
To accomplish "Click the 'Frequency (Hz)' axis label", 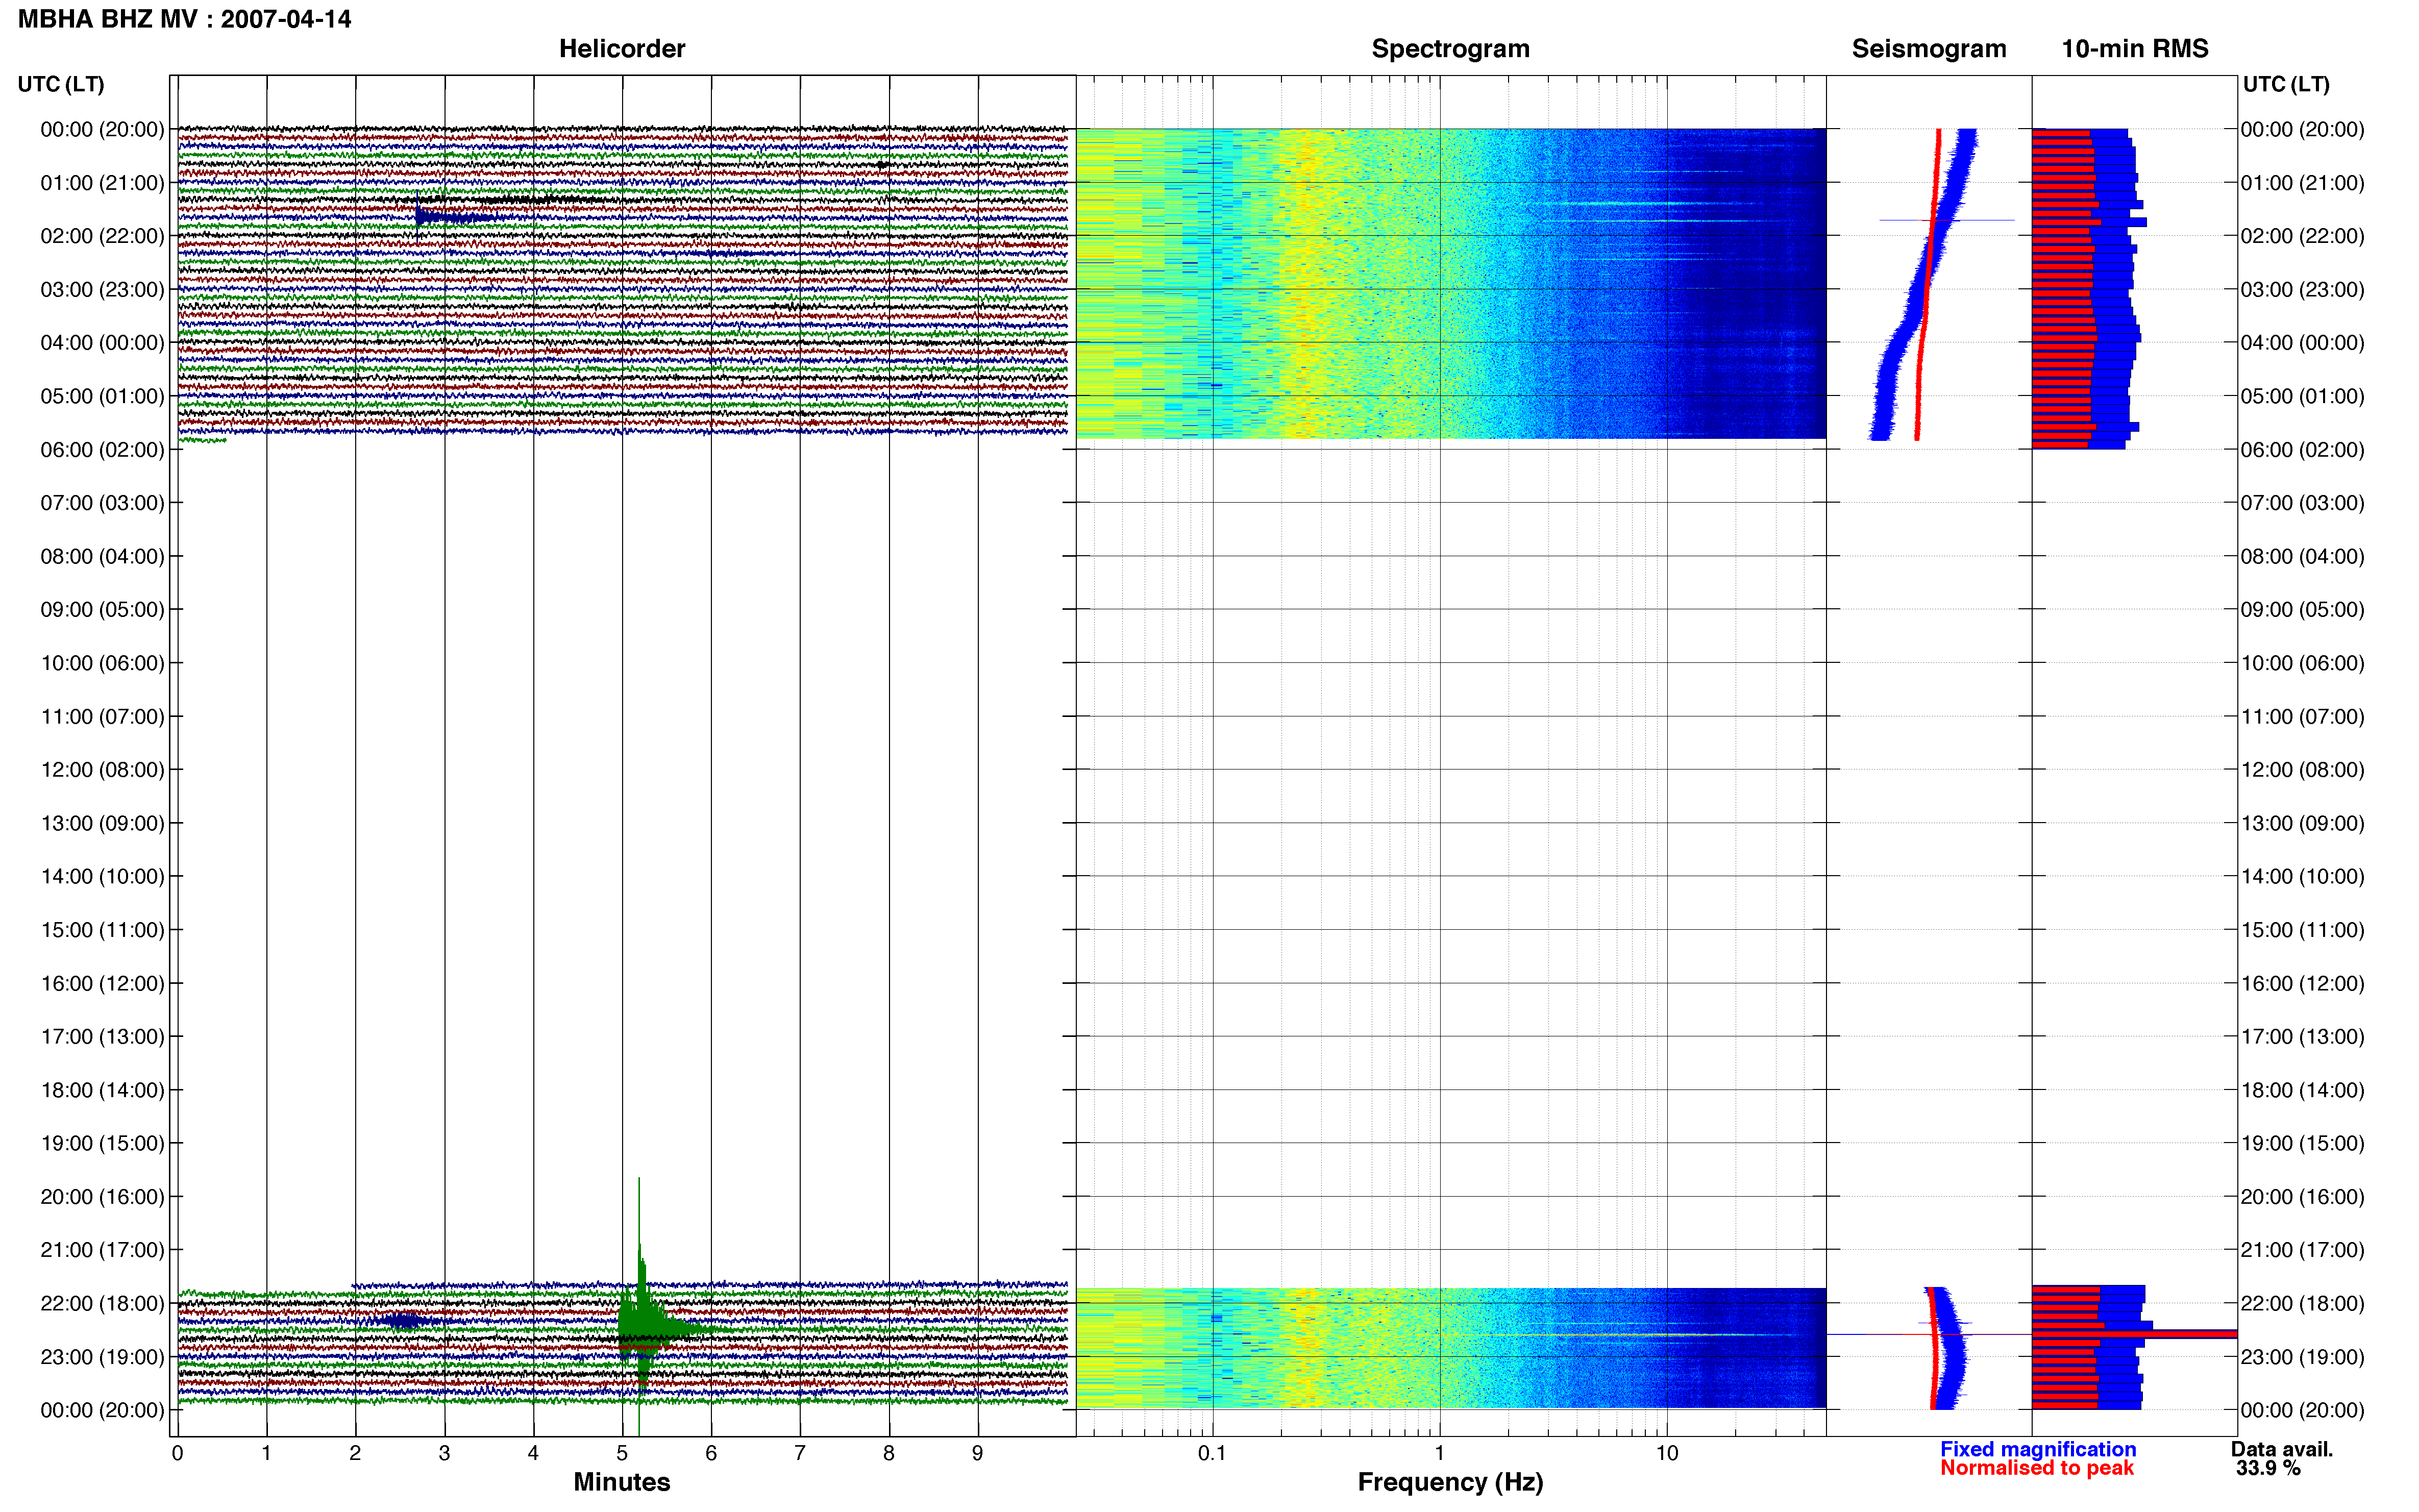I will 1450,1482.
